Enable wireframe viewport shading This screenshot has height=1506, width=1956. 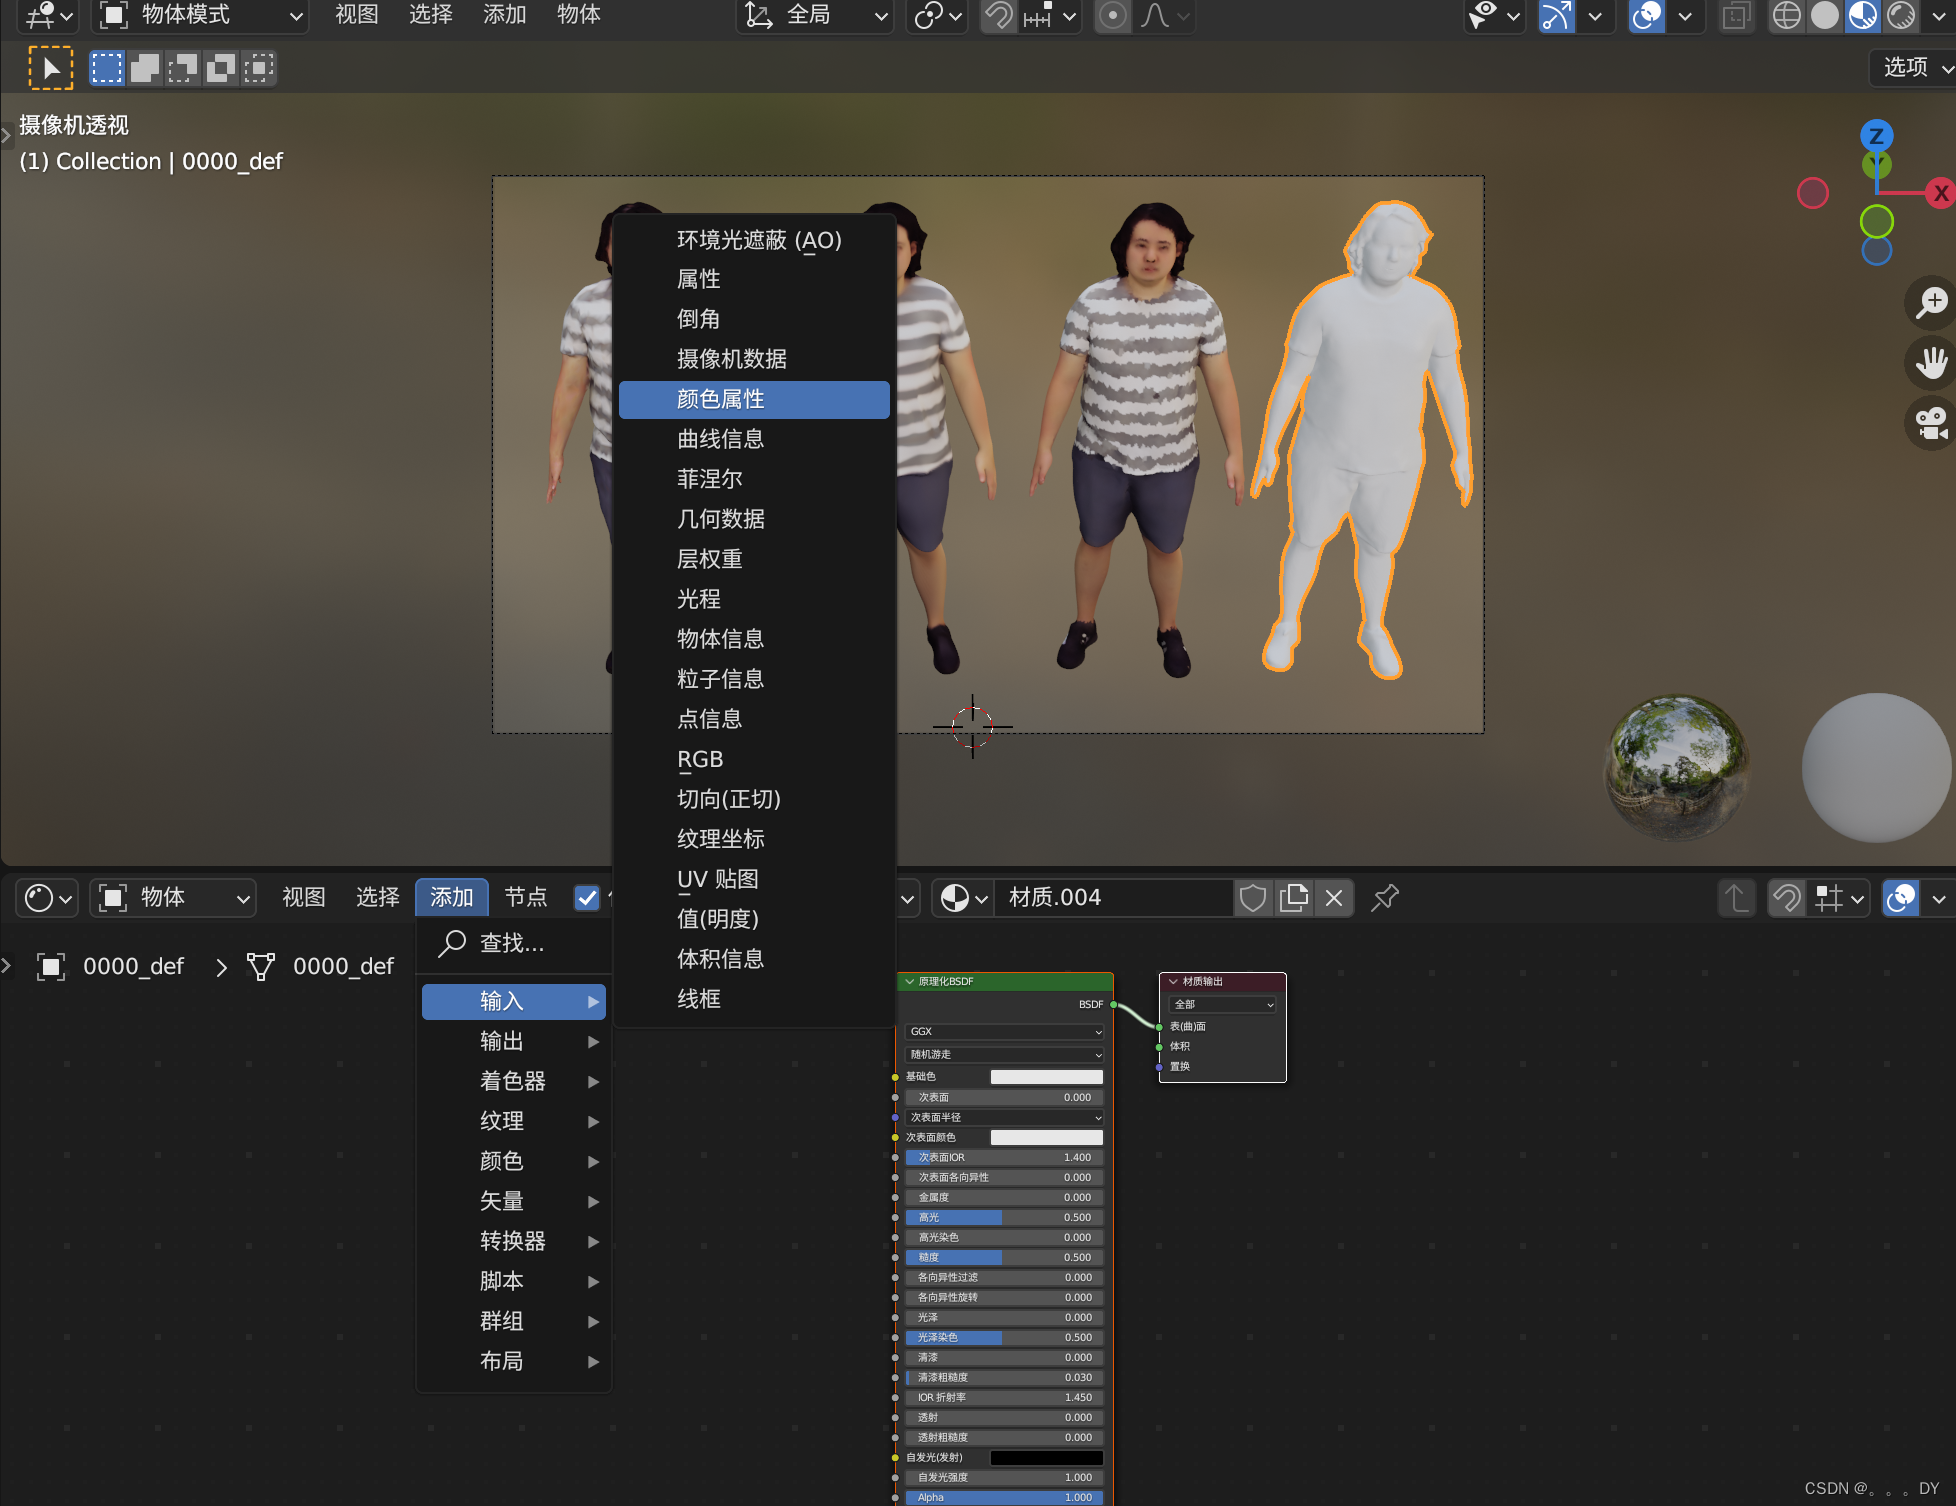point(1787,16)
